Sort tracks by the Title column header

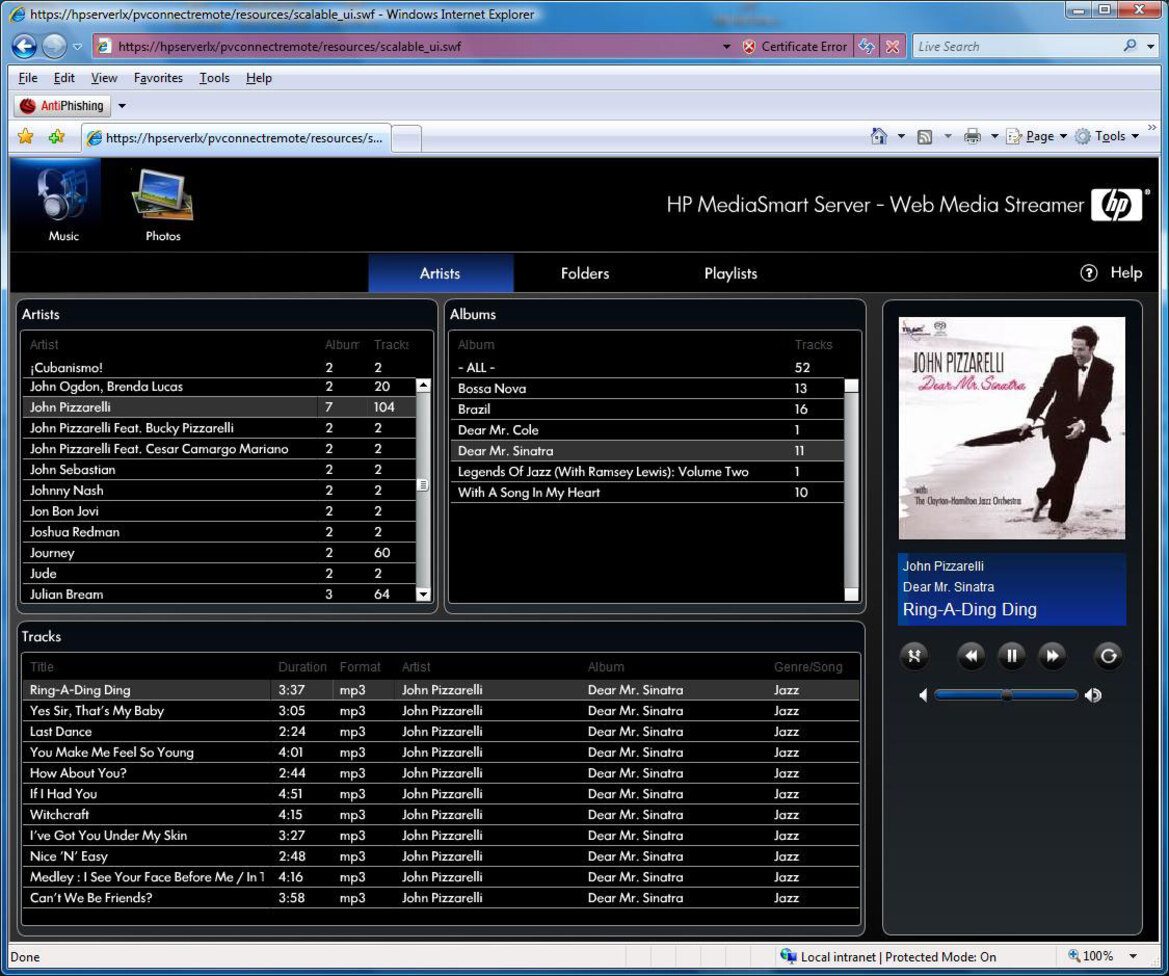pos(42,667)
